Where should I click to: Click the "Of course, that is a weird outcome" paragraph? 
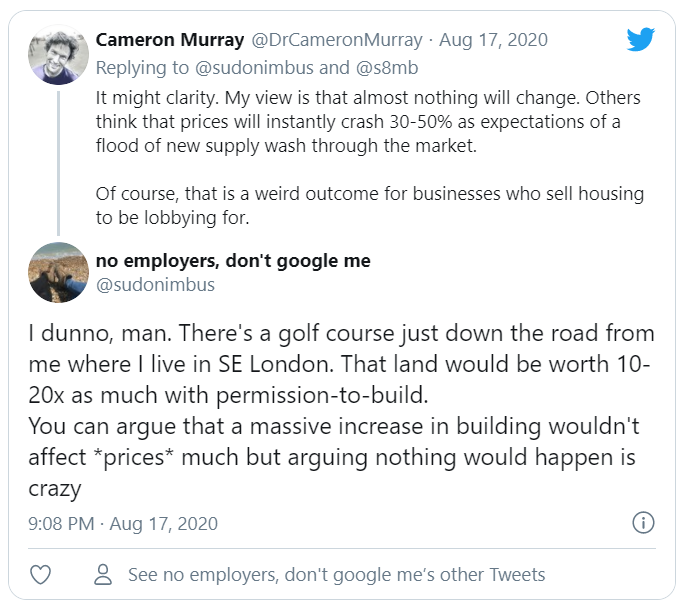(x=369, y=203)
